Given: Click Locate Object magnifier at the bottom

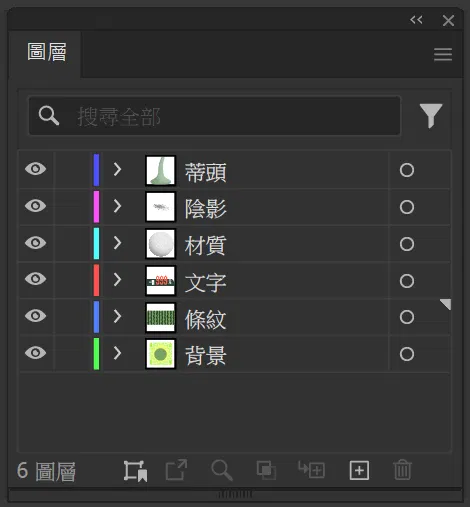Looking at the screenshot, I should pyautogui.click(x=222, y=470).
